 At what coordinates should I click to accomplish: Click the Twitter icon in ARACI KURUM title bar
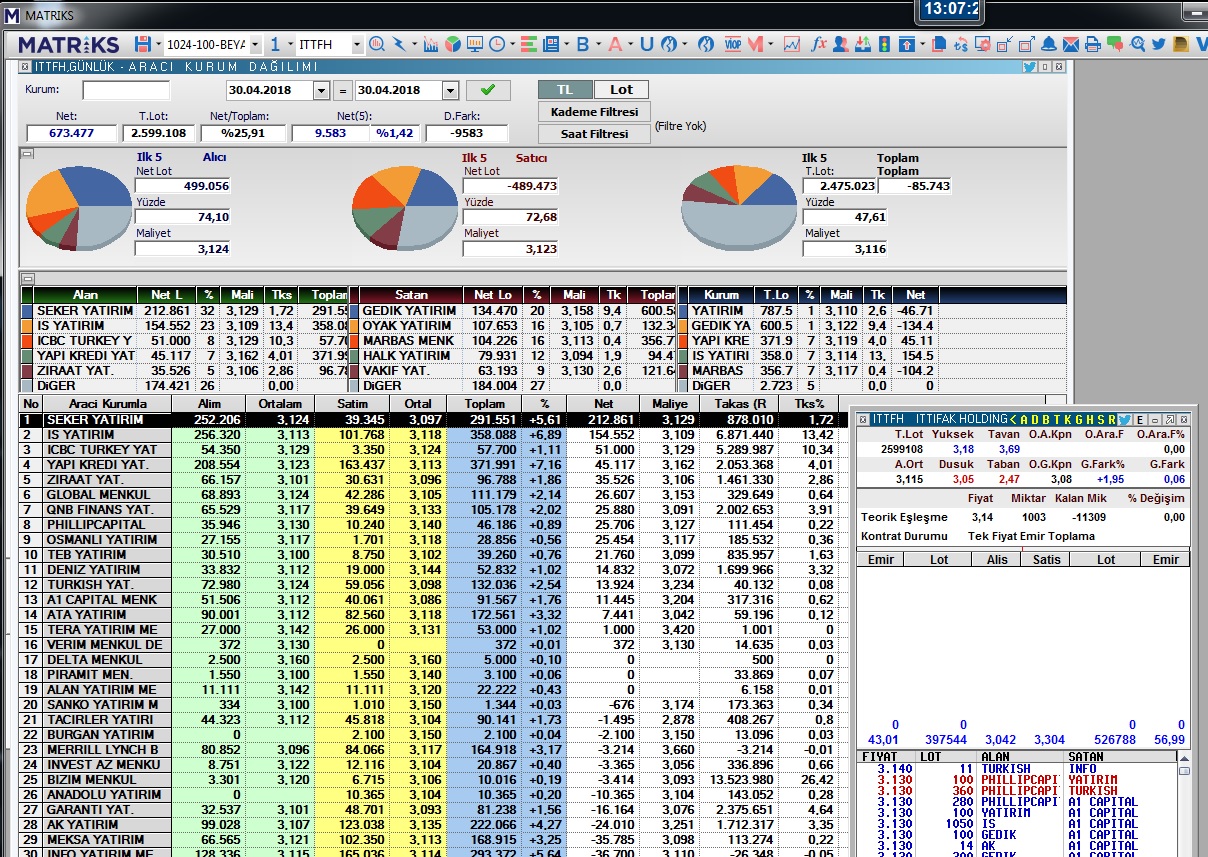(1029, 66)
